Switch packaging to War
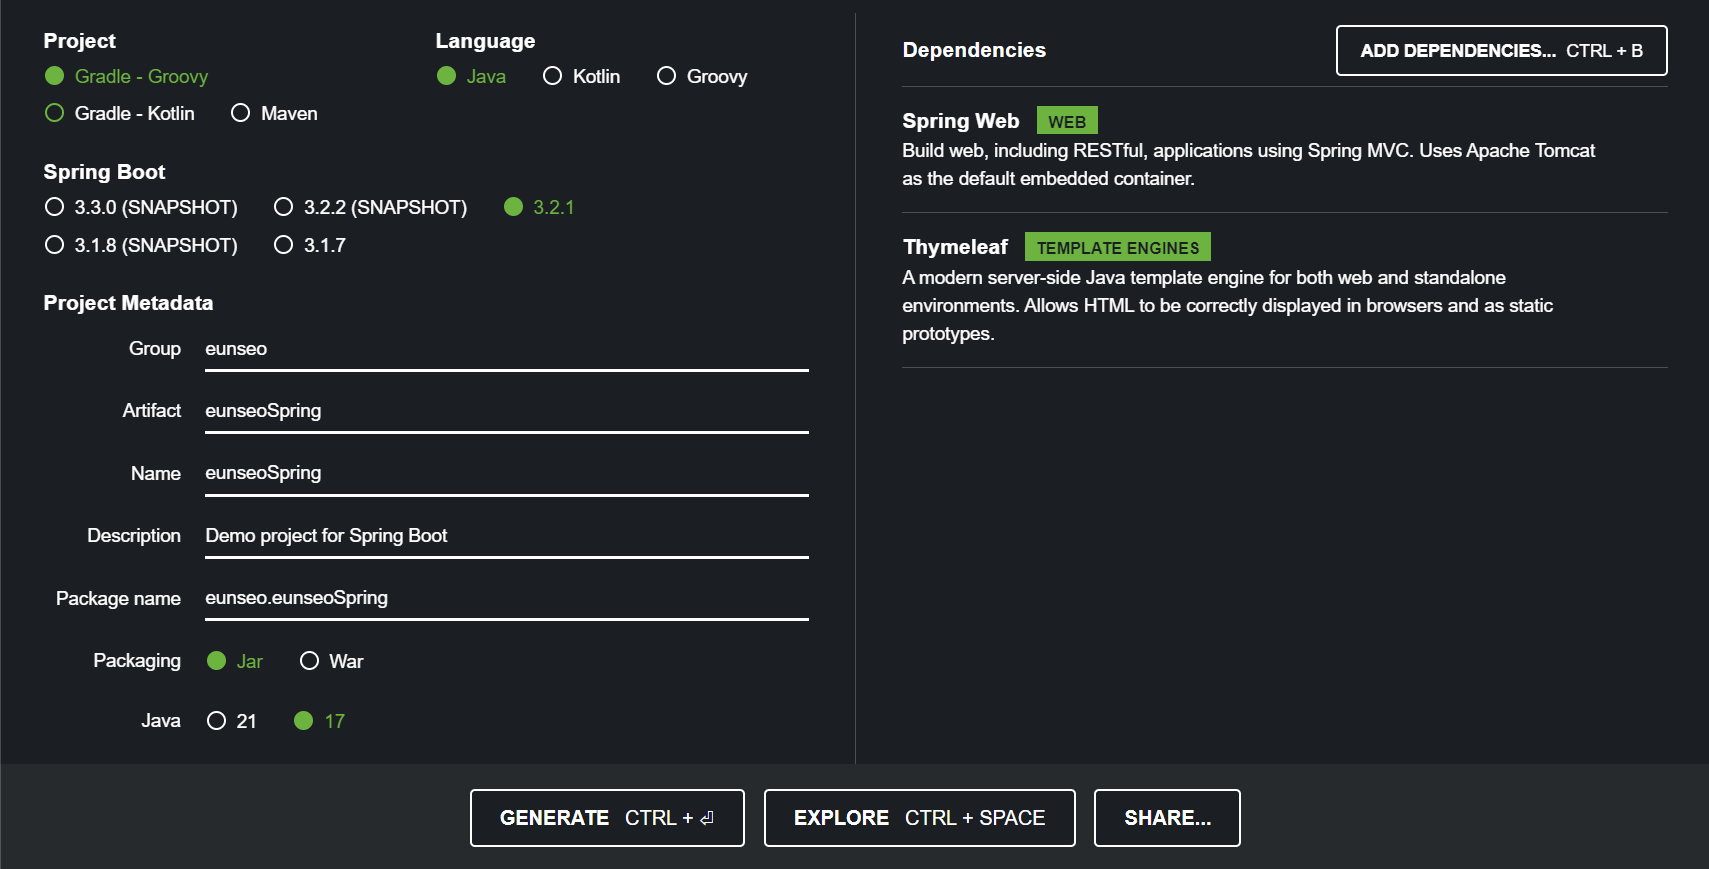 331,661
